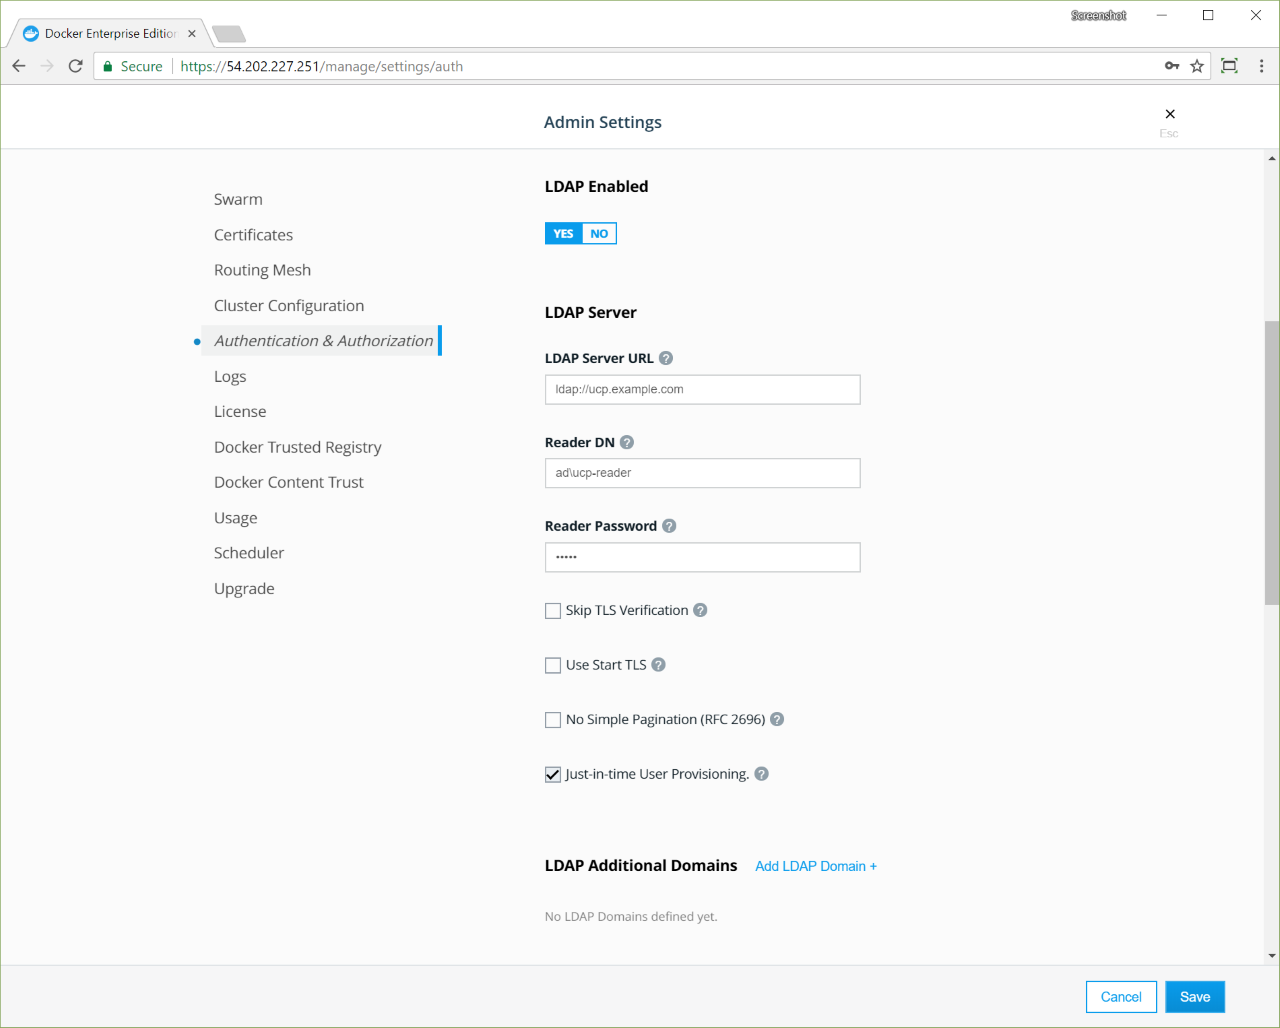Screen dimensions: 1280x1028
Task: Click help icon for No Simple Pagination
Action: tap(777, 719)
